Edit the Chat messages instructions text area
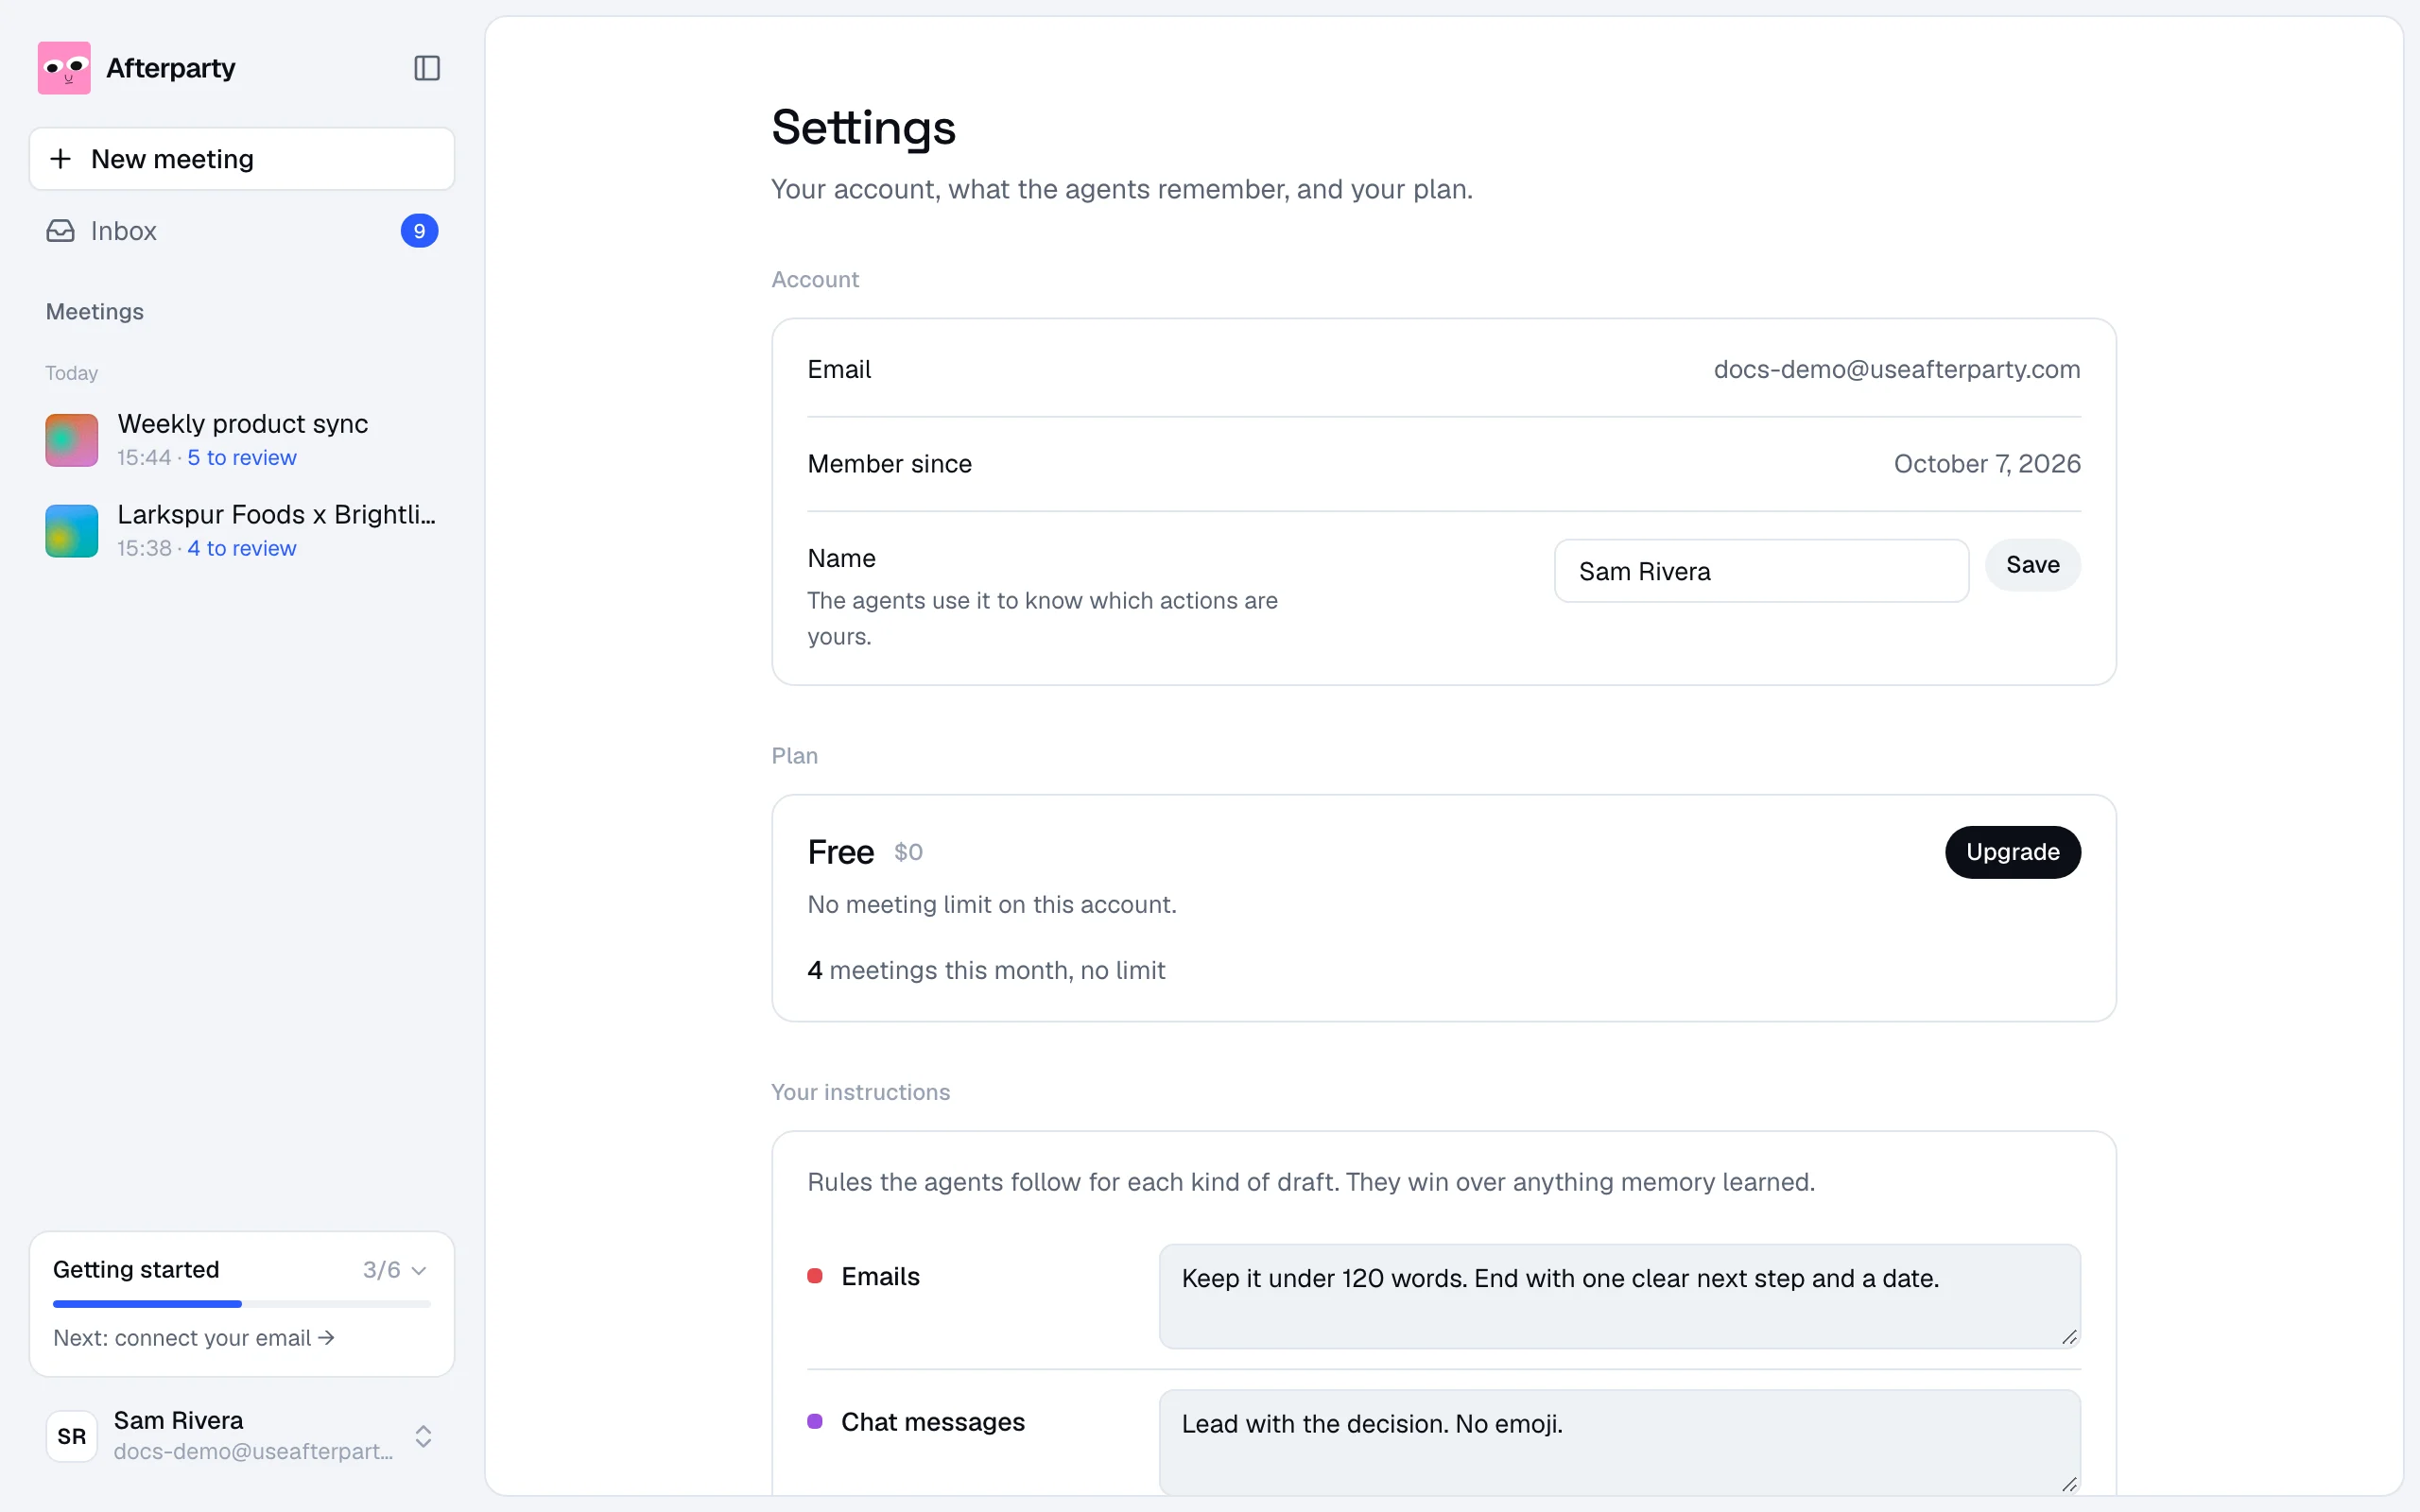This screenshot has width=2420, height=1512. pyautogui.click(x=1620, y=1442)
